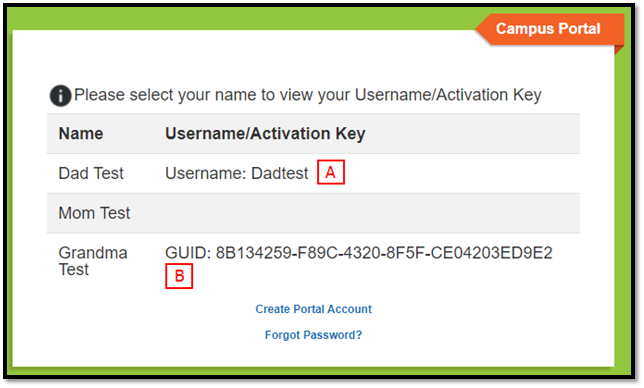Click the info icon beside the instruction
Screen dimensions: 644x388
coord(60,96)
